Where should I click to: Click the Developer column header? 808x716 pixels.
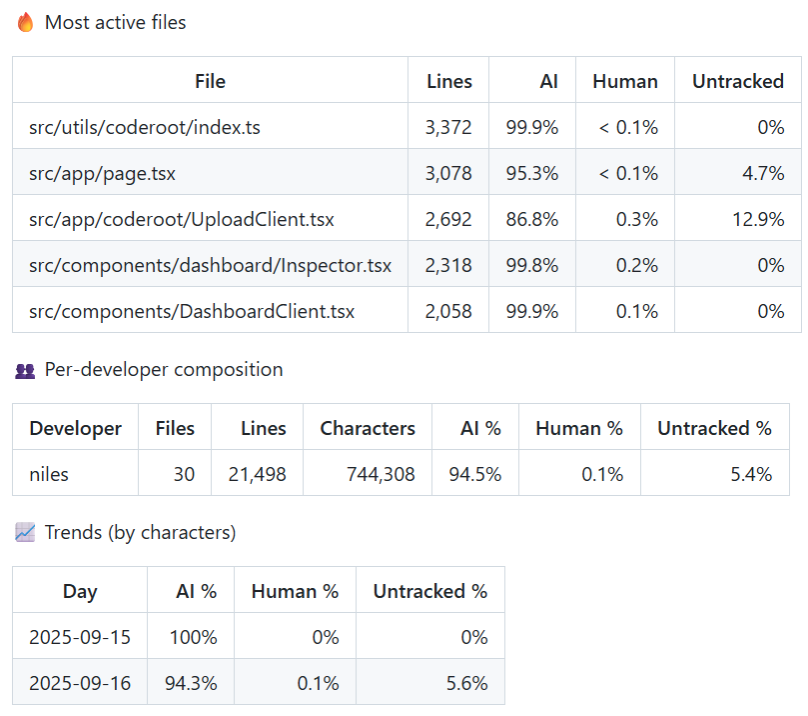pyautogui.click(x=75, y=428)
